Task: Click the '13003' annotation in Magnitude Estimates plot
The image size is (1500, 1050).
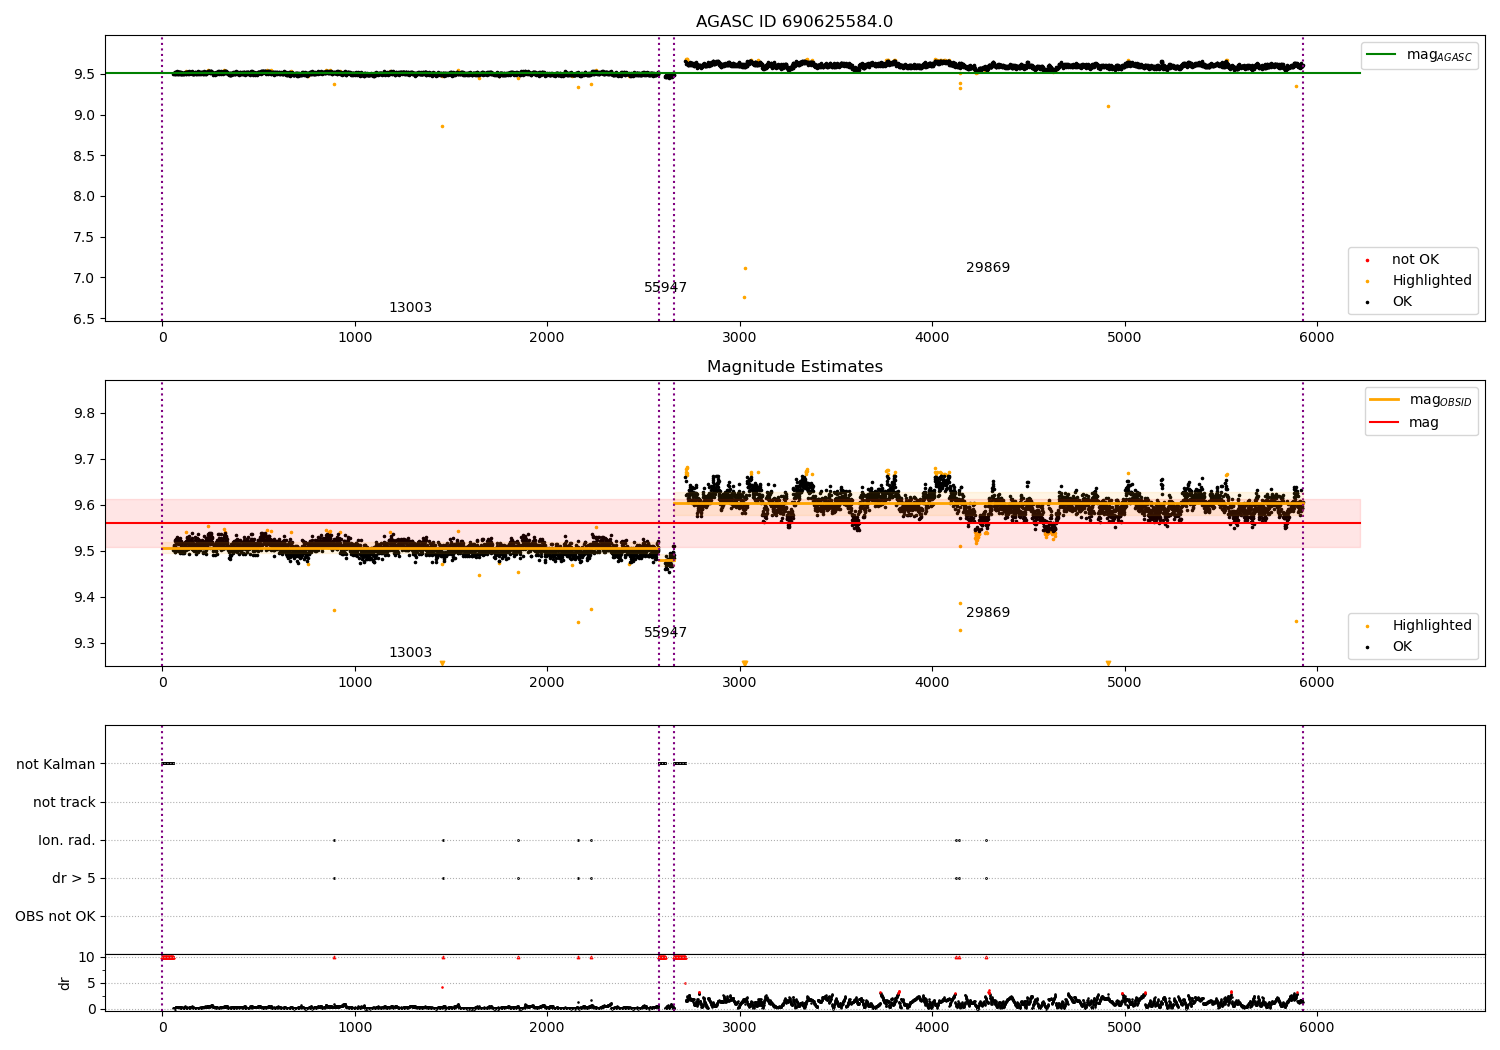Action: click(x=410, y=653)
